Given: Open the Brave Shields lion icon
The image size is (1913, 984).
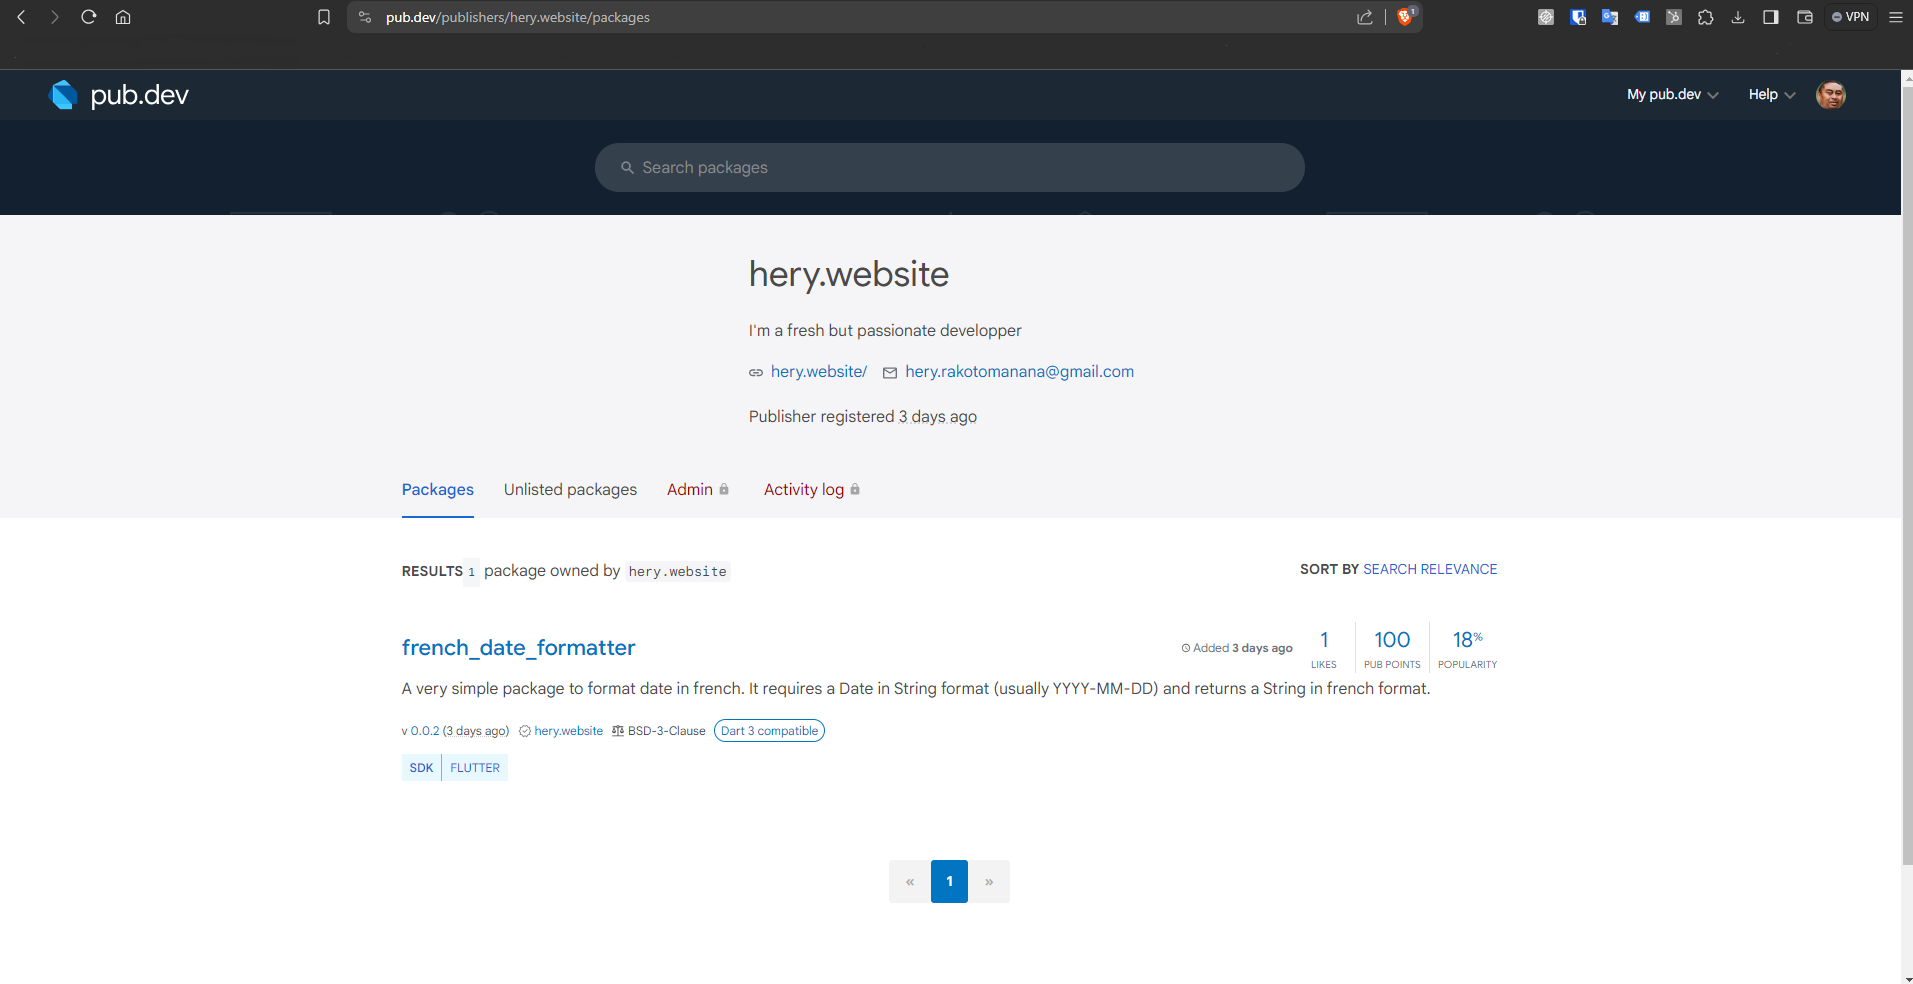Looking at the screenshot, I should coord(1405,16).
